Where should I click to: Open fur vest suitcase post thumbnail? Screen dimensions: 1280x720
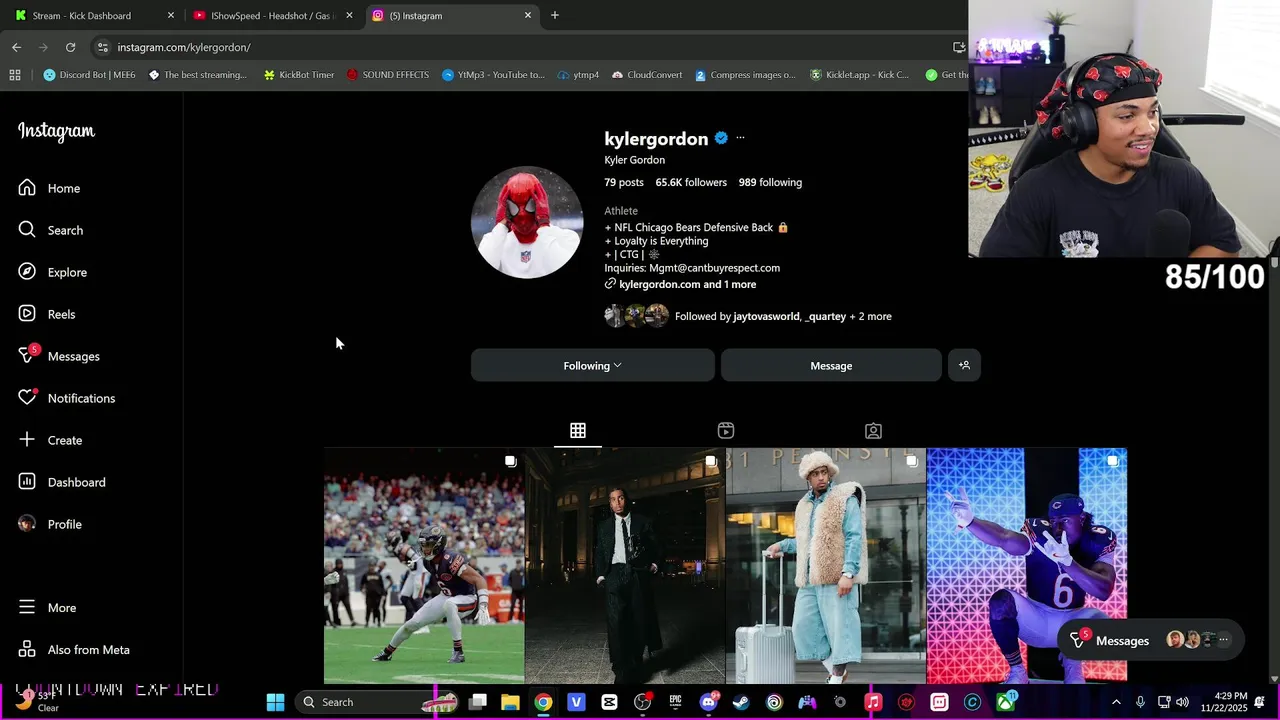(x=826, y=565)
